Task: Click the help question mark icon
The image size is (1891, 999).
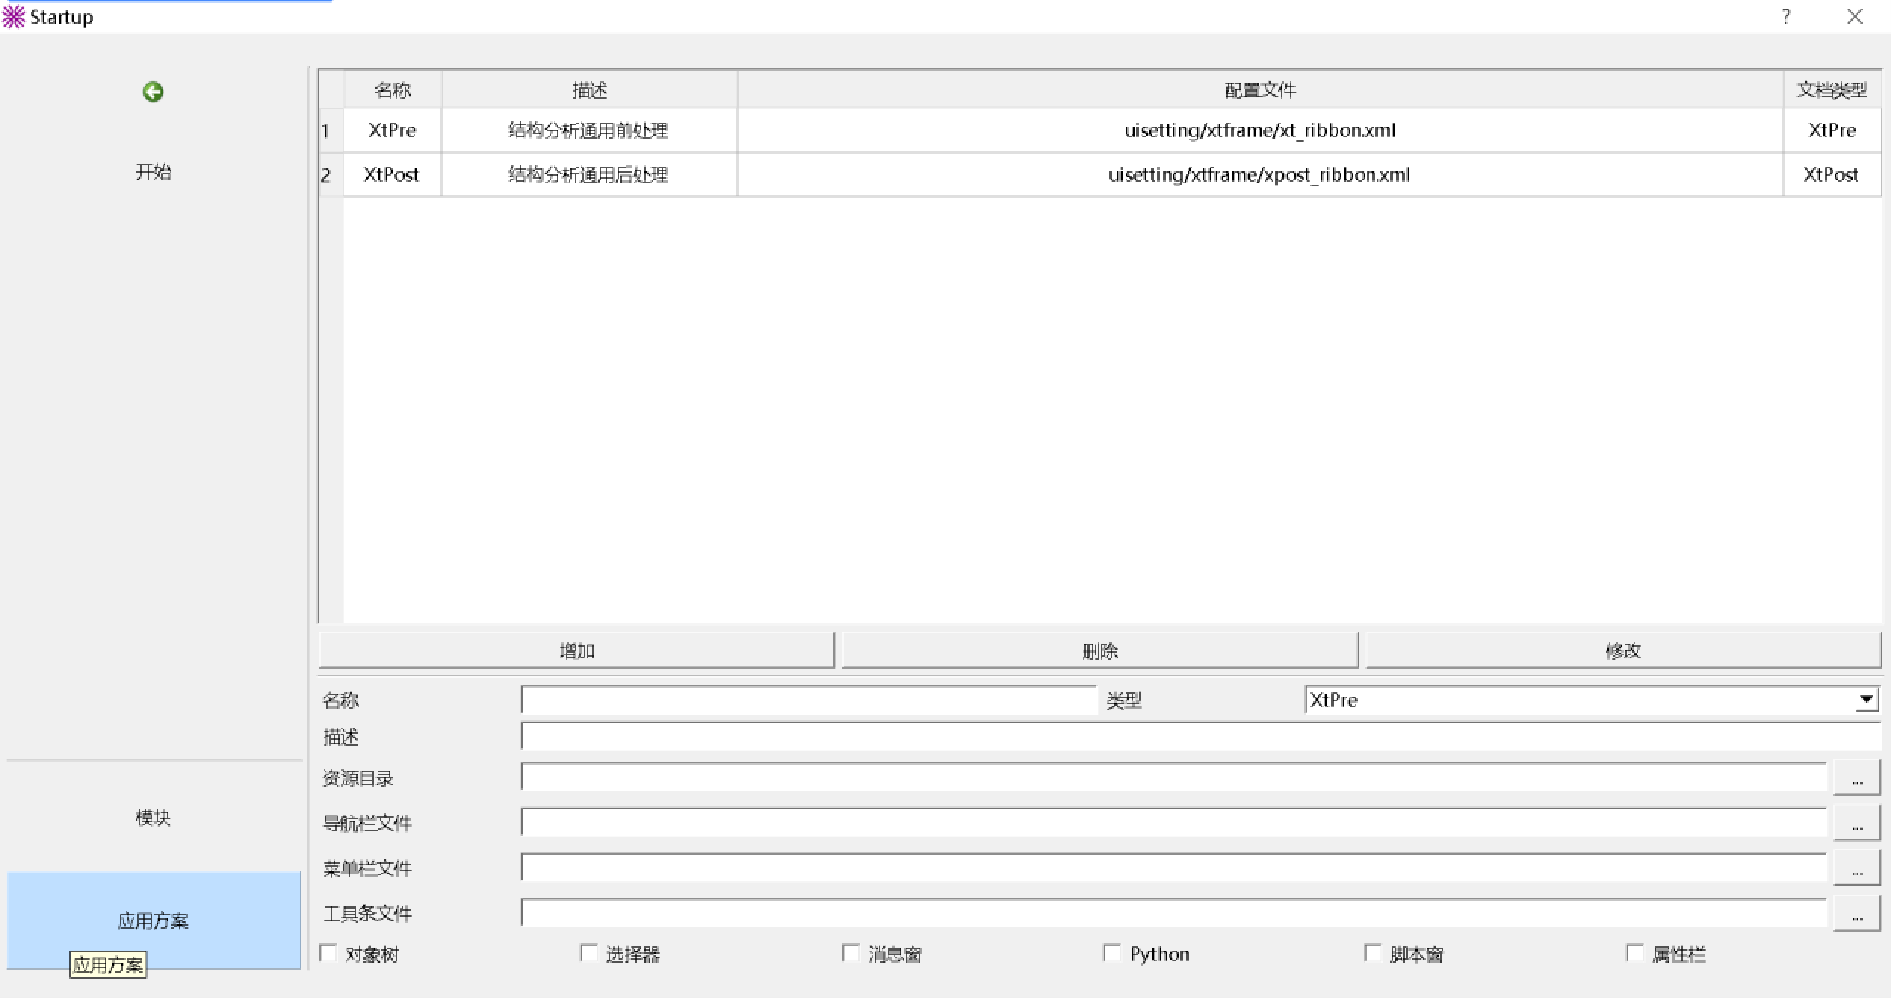Action: [1786, 17]
